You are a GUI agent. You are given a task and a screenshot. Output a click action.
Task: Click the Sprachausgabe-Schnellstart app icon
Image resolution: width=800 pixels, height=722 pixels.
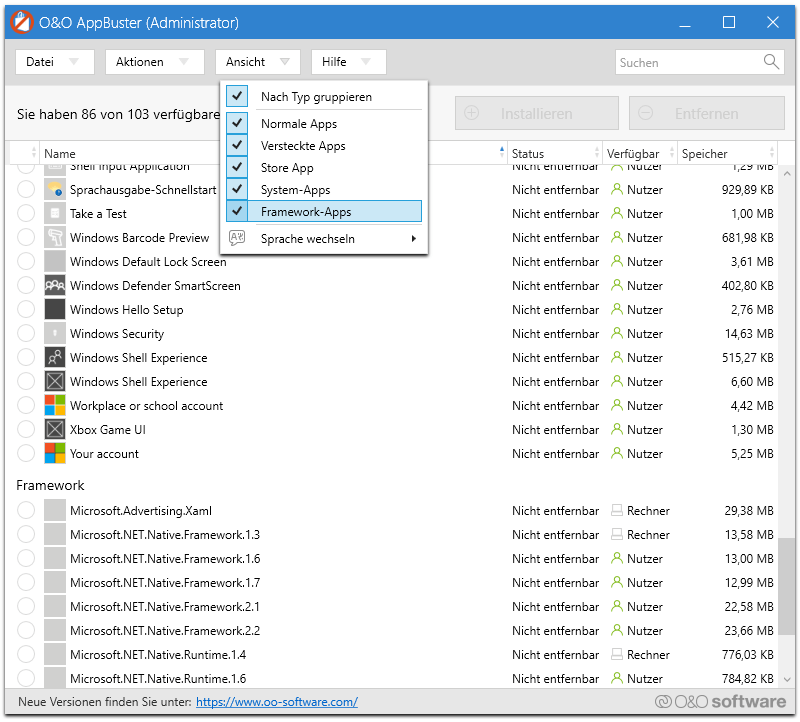pyautogui.click(x=55, y=189)
